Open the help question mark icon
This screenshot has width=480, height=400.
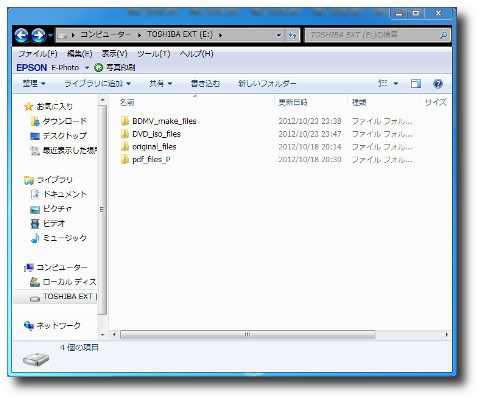coord(438,84)
